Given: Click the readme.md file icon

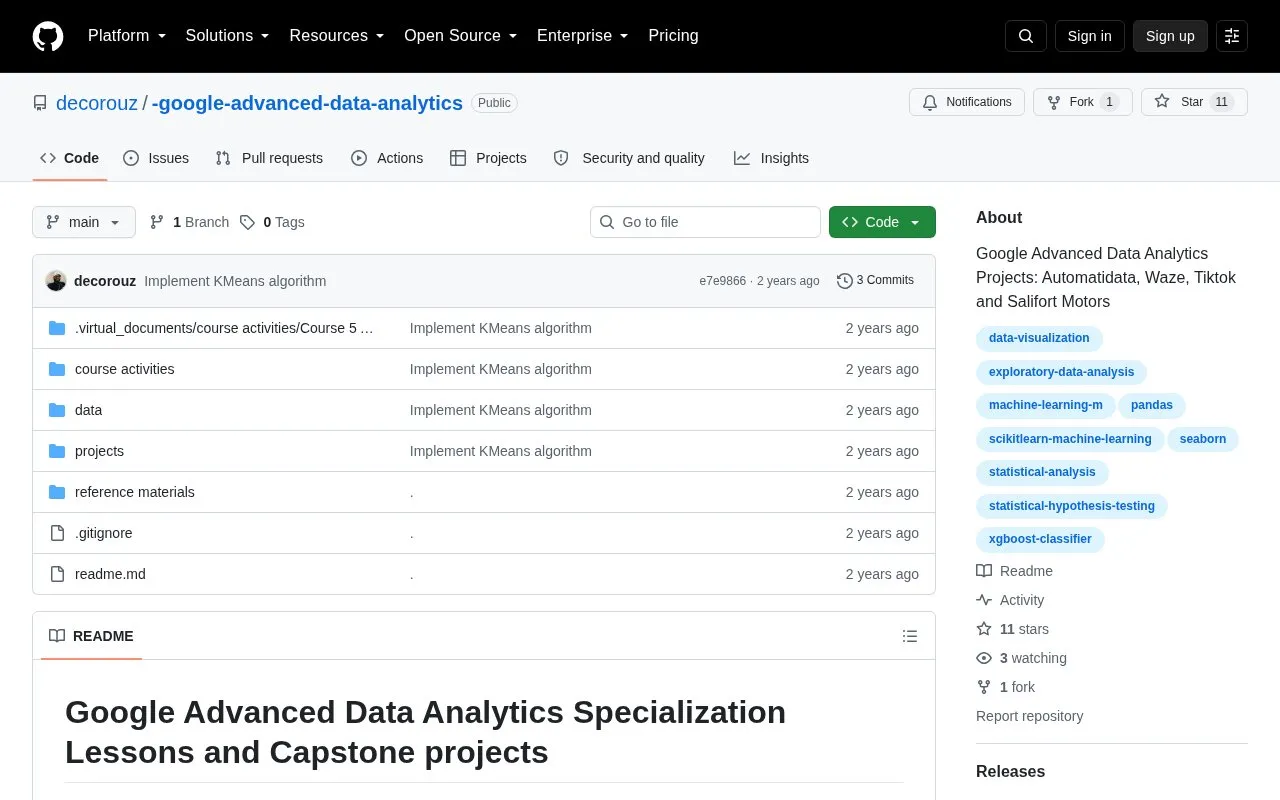Looking at the screenshot, I should coord(57,574).
